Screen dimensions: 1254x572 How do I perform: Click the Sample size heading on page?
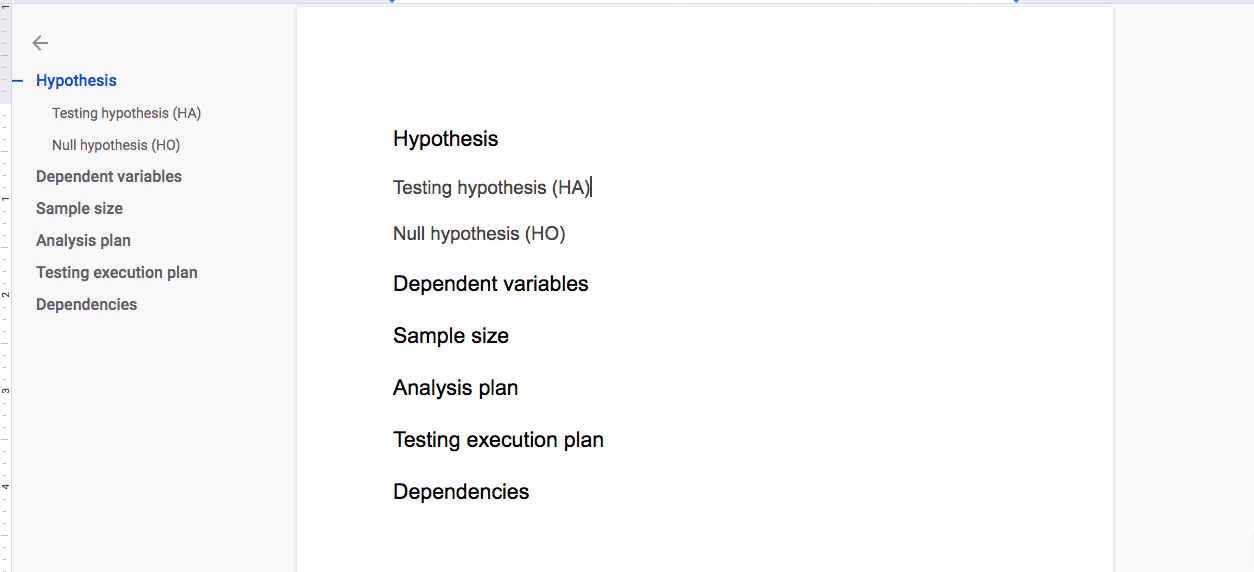click(450, 336)
